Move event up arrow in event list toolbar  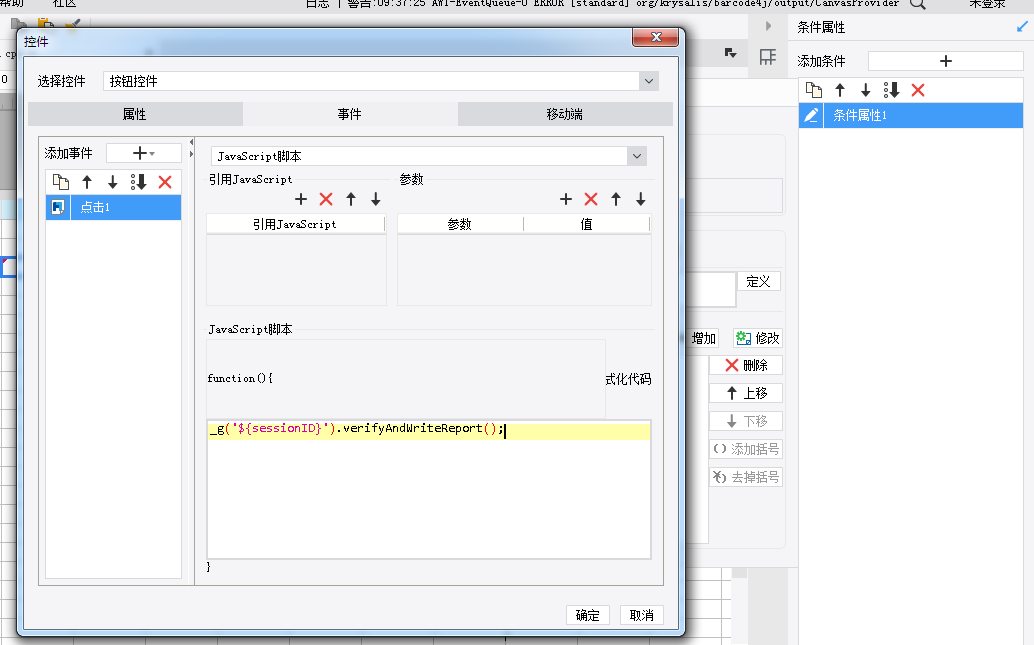coord(87,182)
